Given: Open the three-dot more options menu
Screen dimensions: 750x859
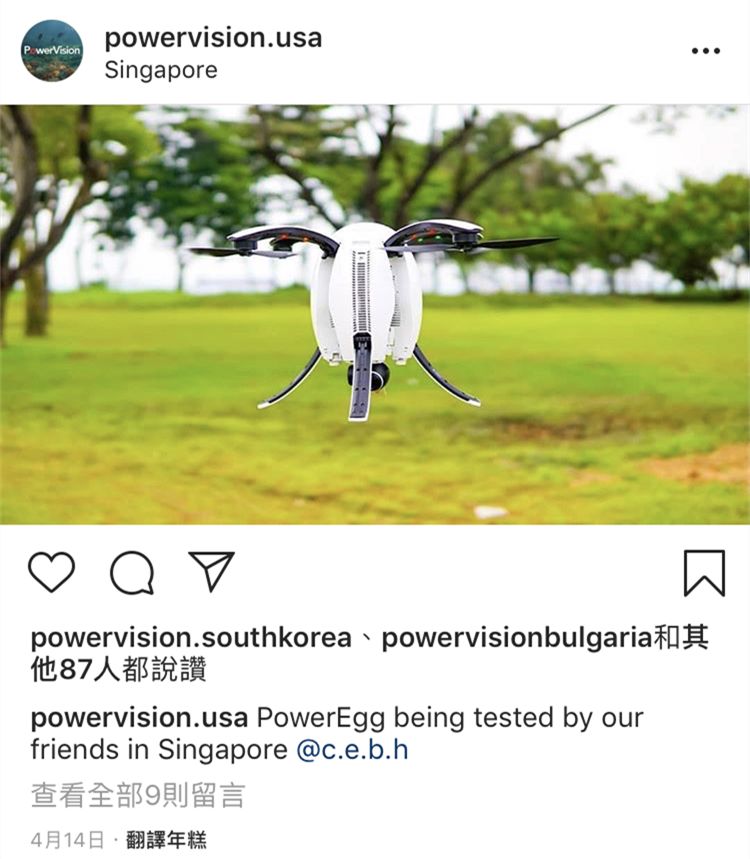Looking at the screenshot, I should coord(706,51).
